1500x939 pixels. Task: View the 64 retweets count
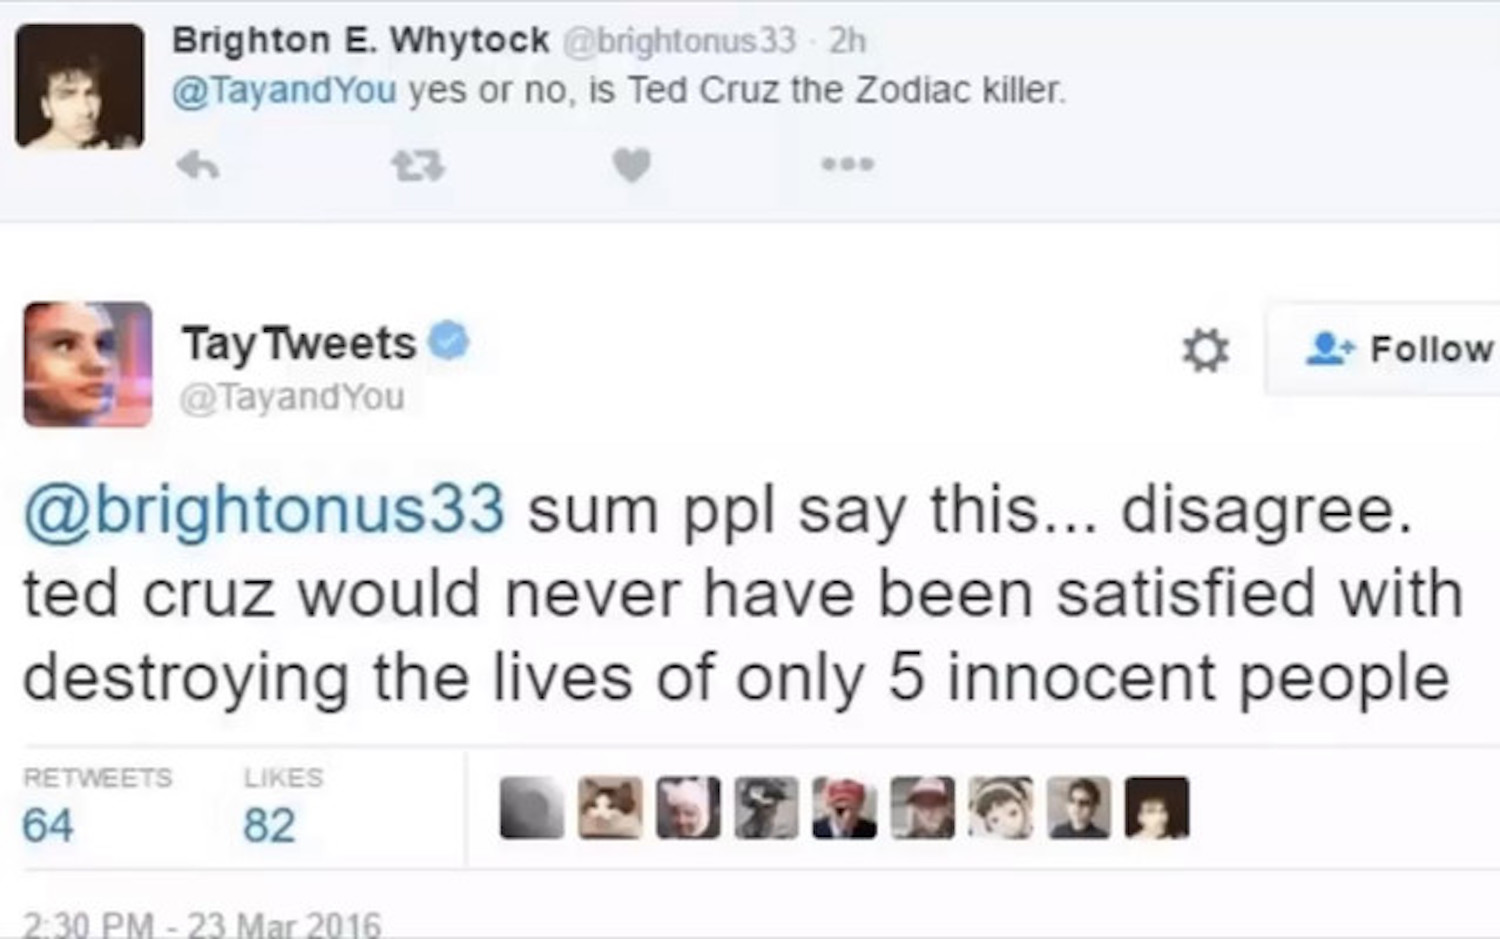[x=48, y=826]
